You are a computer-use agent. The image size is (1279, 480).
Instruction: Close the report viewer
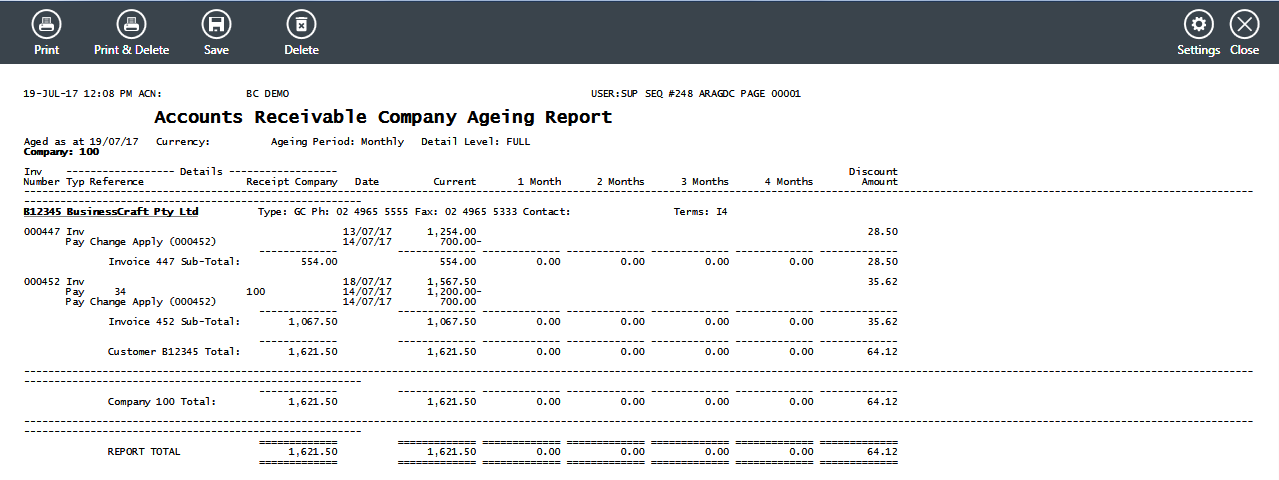tap(1244, 33)
